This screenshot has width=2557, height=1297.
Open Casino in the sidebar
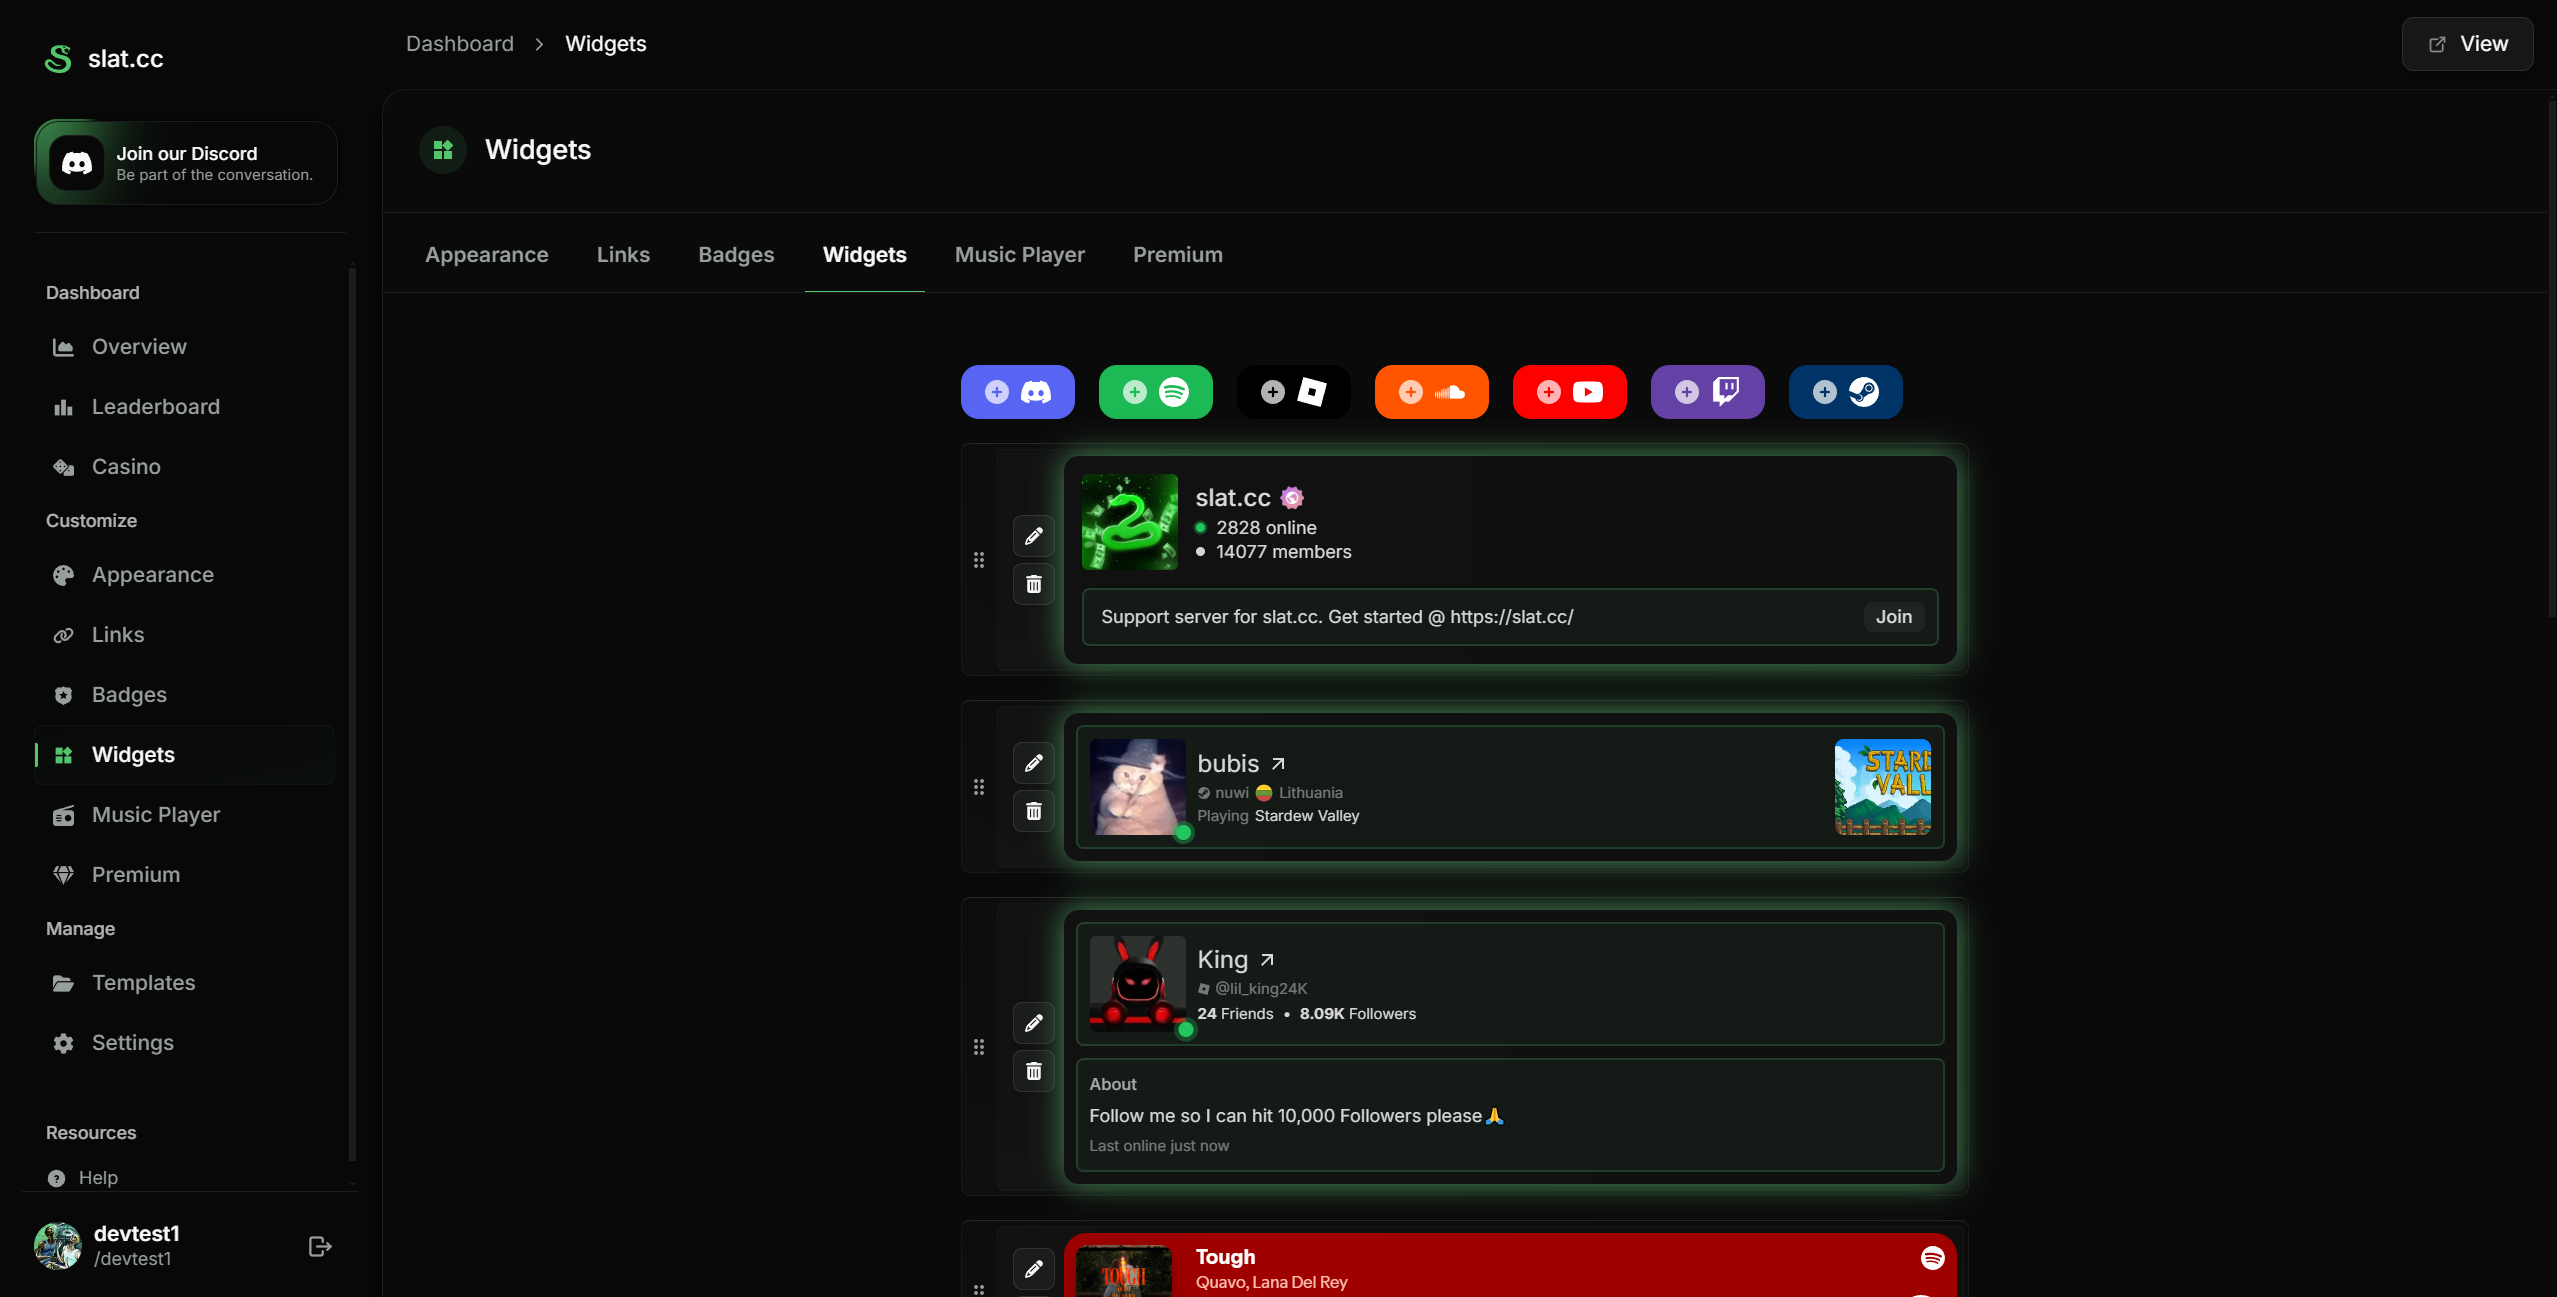pos(185,467)
